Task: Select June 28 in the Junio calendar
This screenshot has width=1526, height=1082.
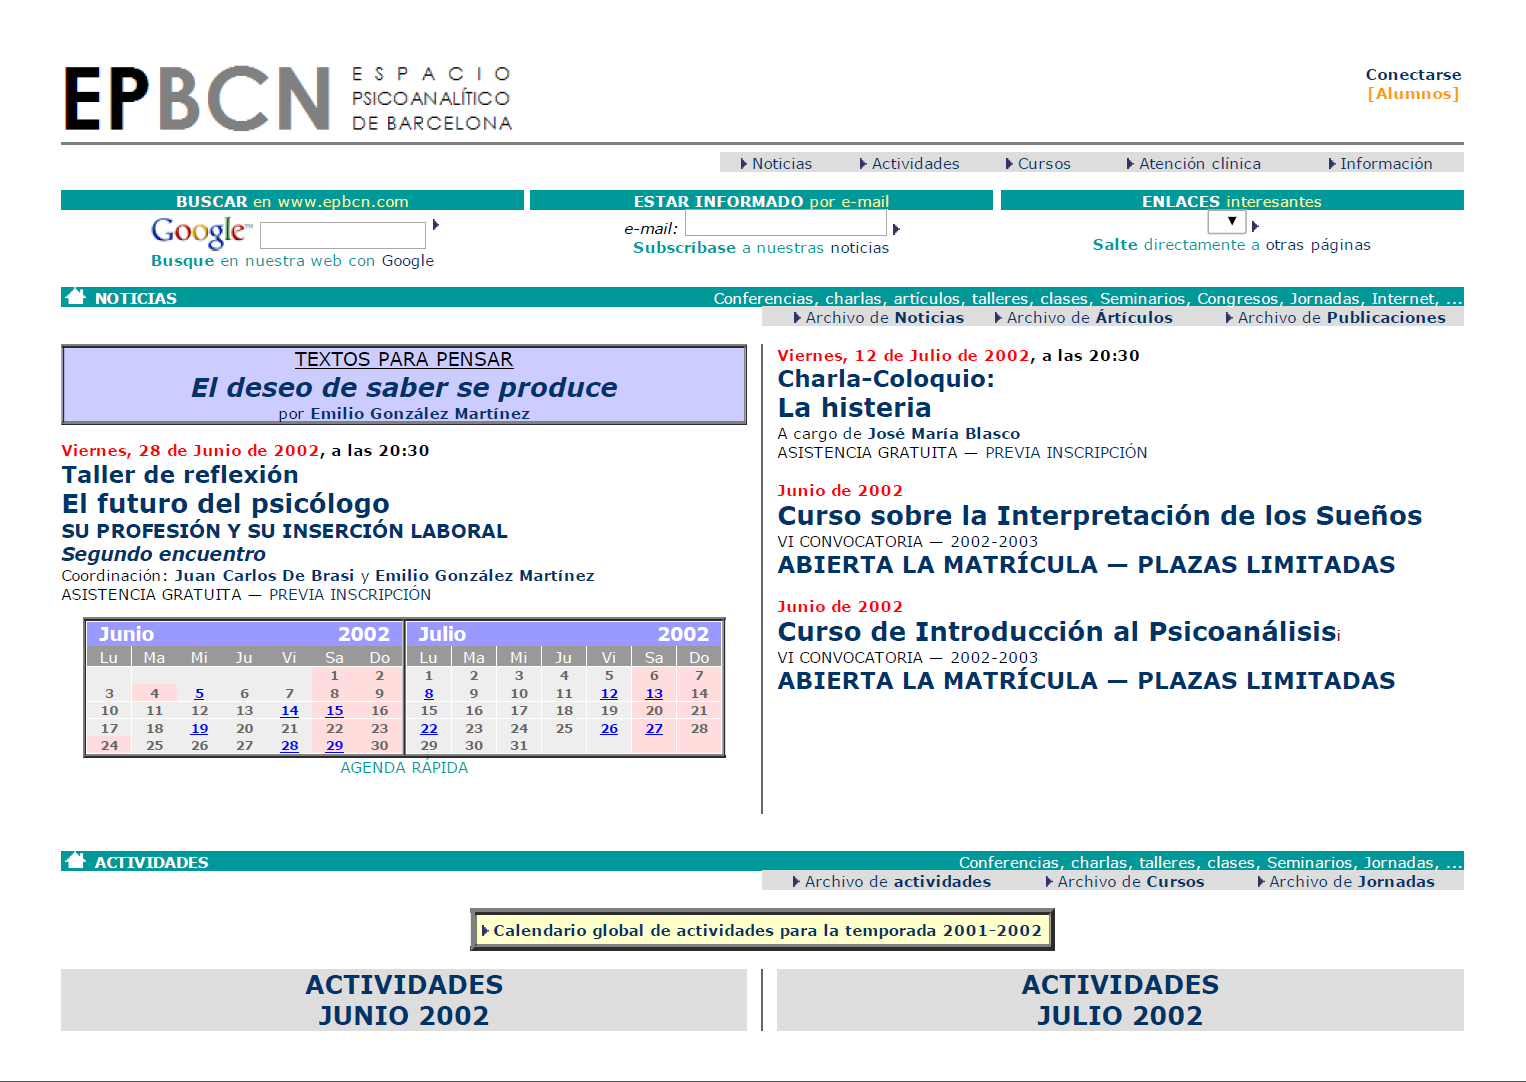Action: (289, 745)
